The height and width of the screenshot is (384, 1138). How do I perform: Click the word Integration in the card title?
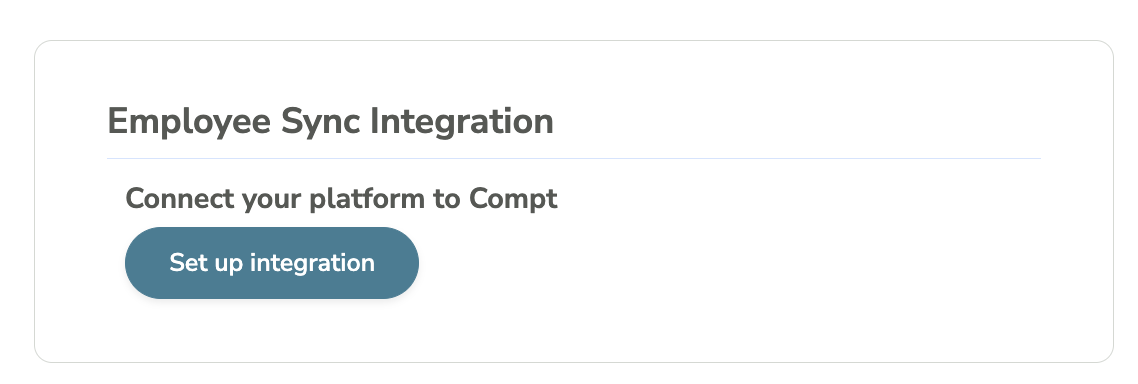[x=462, y=121]
